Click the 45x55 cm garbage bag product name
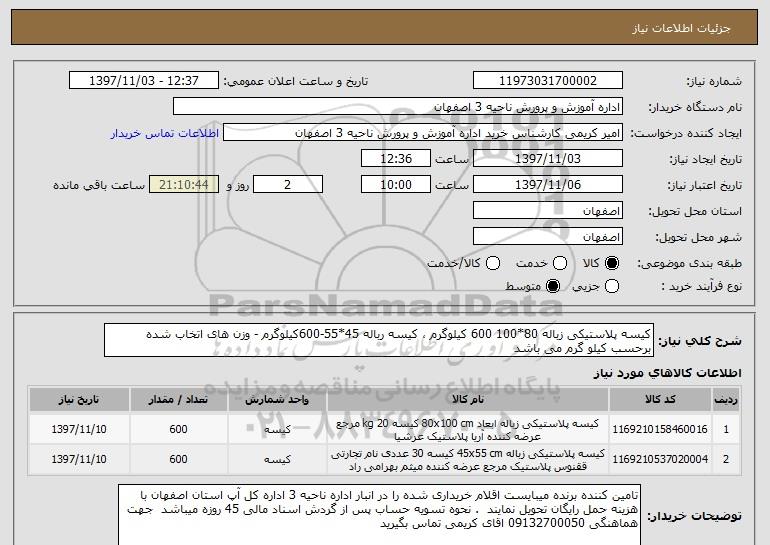770x545 pixels. coord(468,460)
